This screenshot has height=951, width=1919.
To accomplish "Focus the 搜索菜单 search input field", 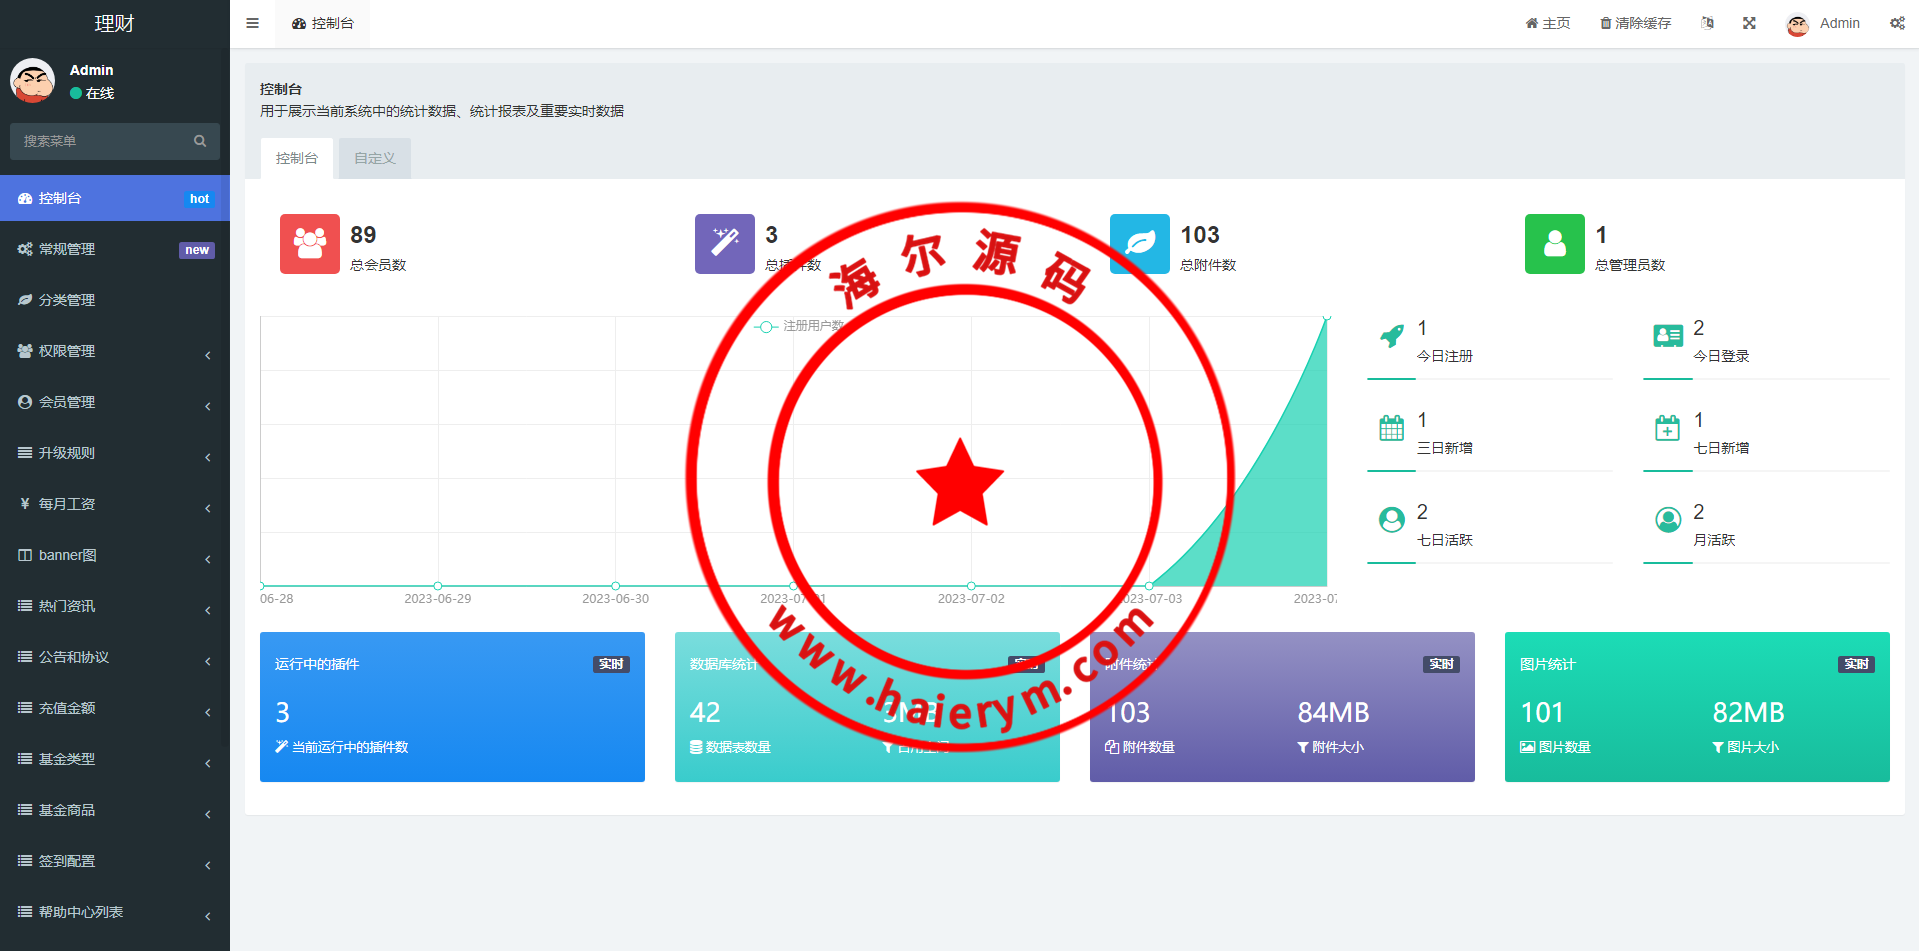I will [x=100, y=141].
